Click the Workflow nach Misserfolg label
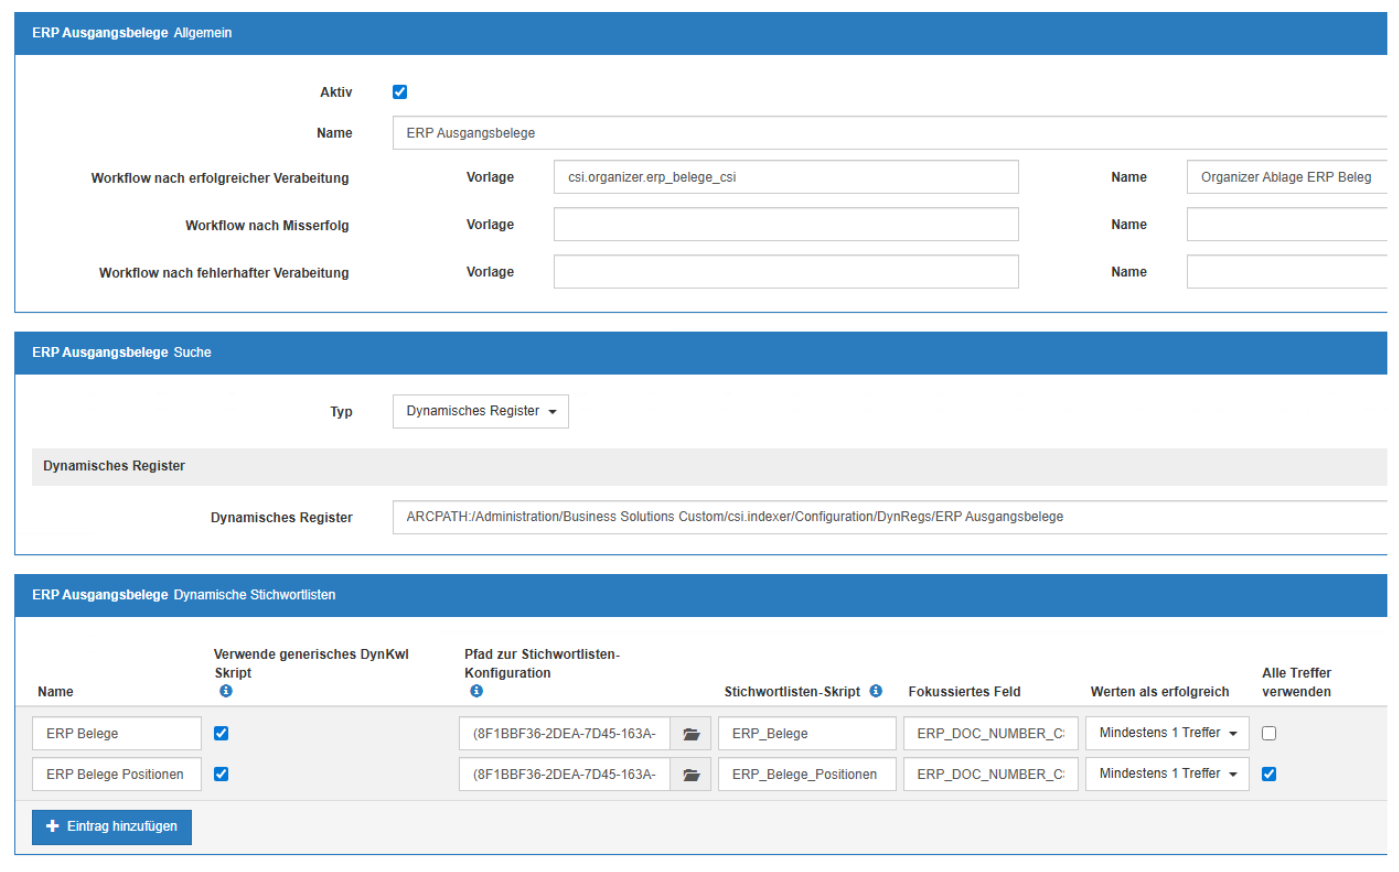 [x=267, y=226]
